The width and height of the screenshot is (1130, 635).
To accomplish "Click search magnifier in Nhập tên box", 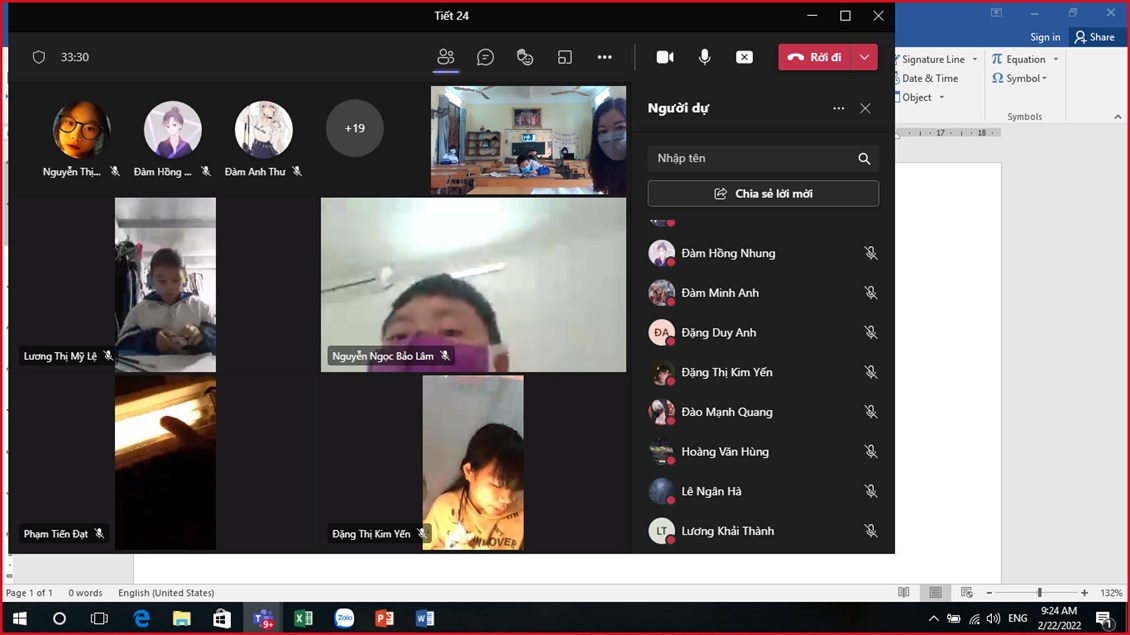I will coord(864,159).
